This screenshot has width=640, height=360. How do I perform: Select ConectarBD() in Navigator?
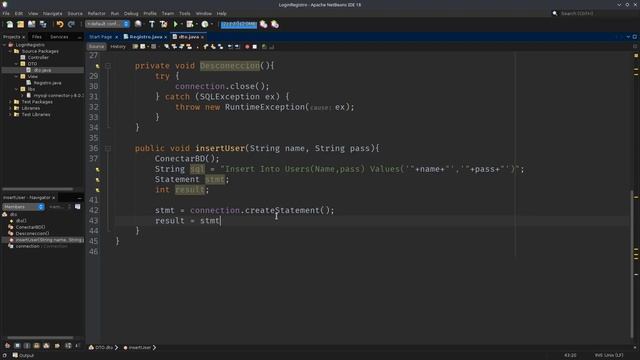[x=30, y=227]
